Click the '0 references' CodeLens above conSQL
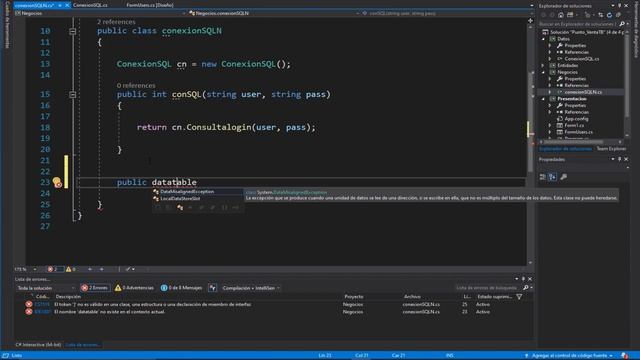Image resolution: width=640 pixels, height=360 pixels. coord(136,85)
